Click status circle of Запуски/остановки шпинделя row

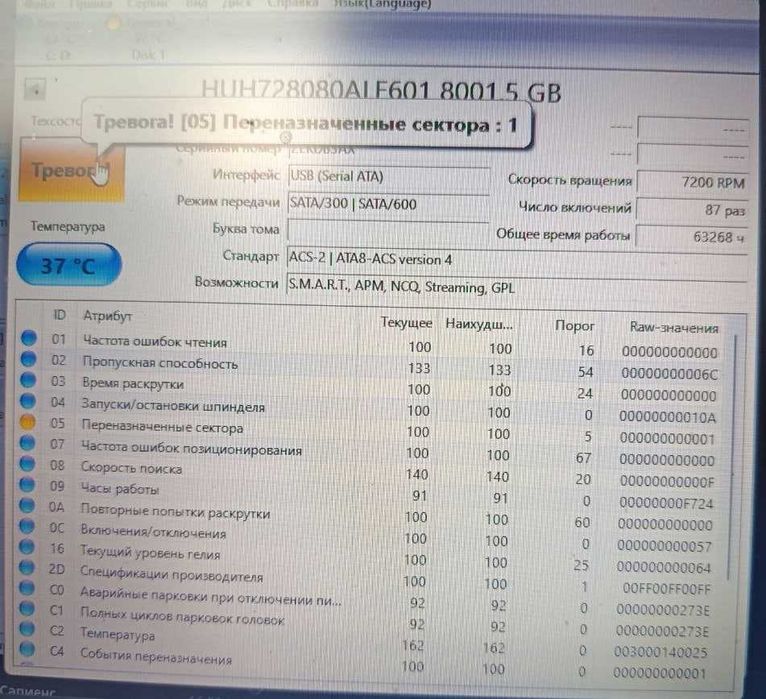click(28, 401)
